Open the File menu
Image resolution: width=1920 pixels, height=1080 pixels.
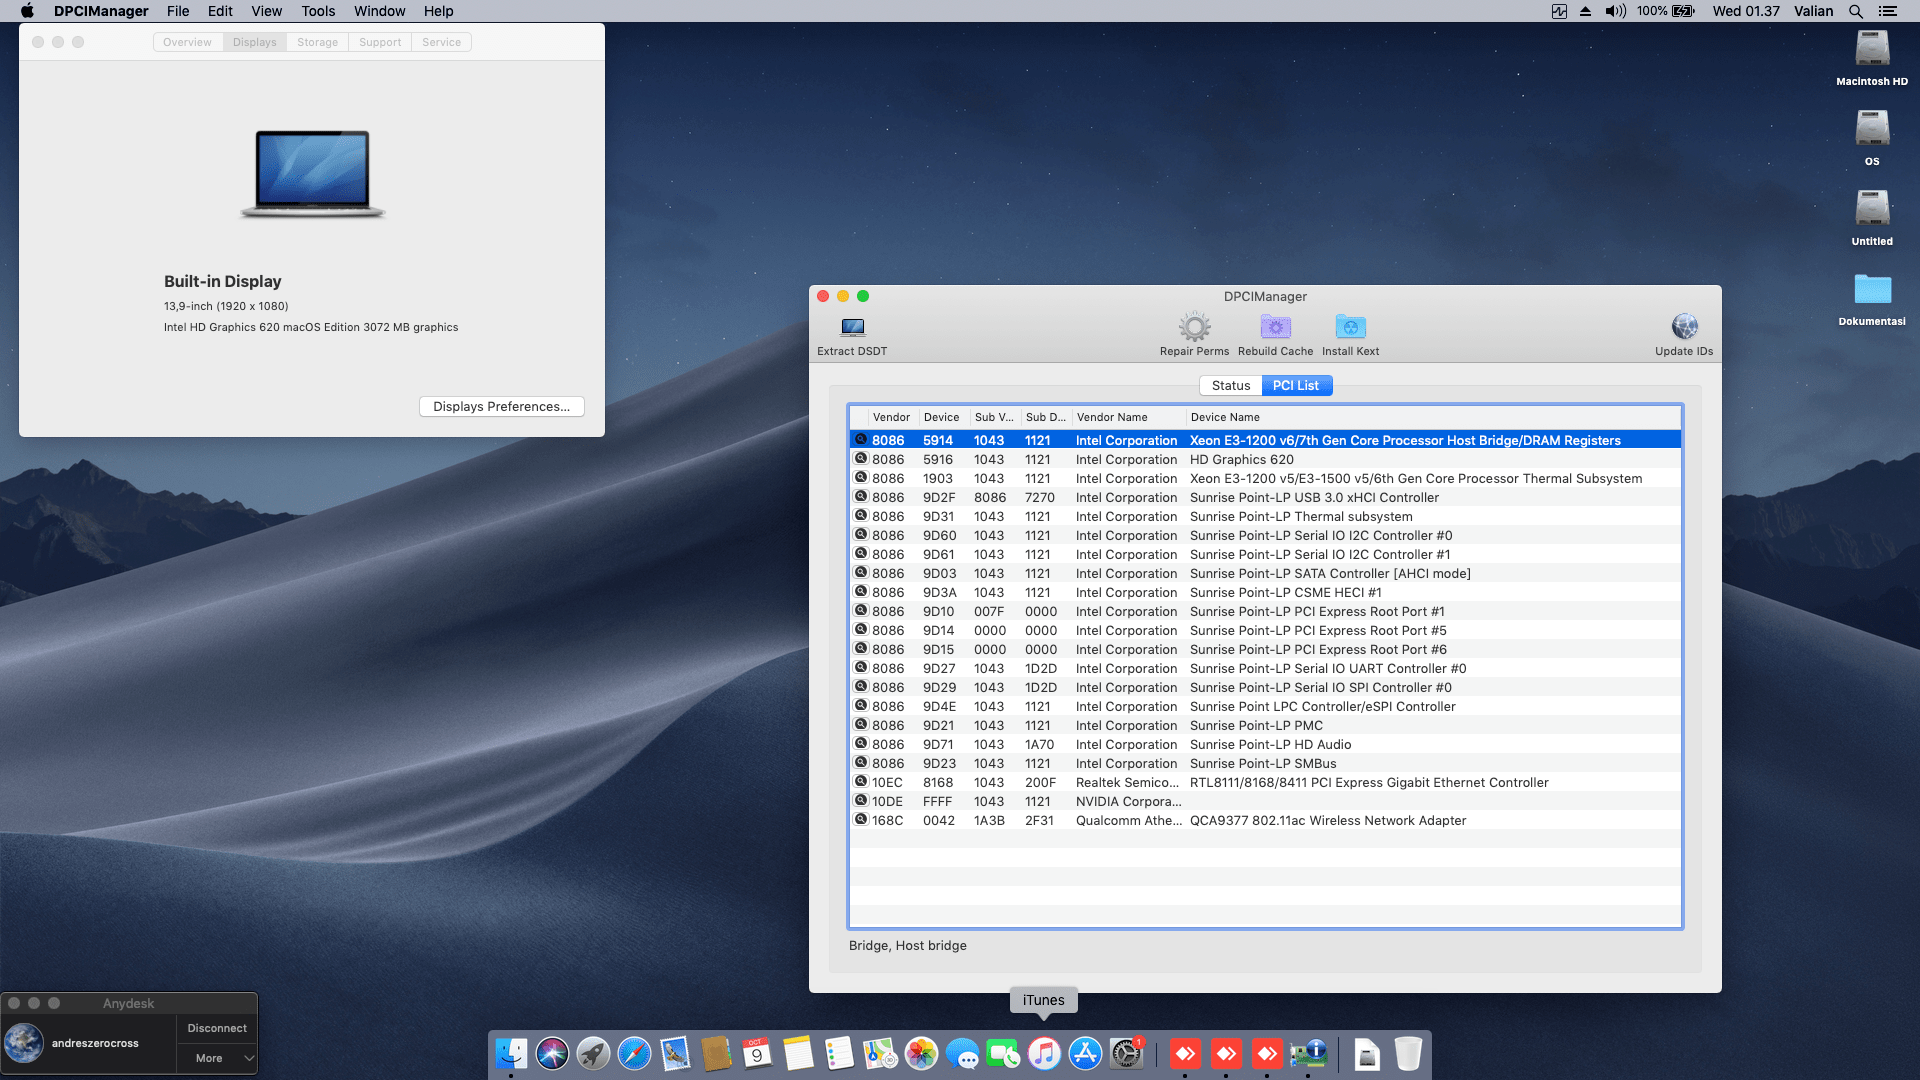[x=178, y=11]
